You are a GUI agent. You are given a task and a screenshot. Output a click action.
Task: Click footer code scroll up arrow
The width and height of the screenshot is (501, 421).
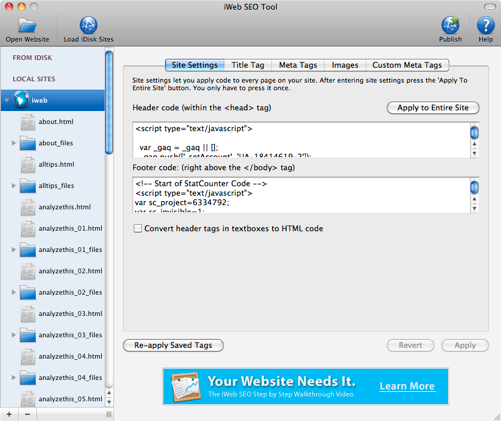coord(474,199)
